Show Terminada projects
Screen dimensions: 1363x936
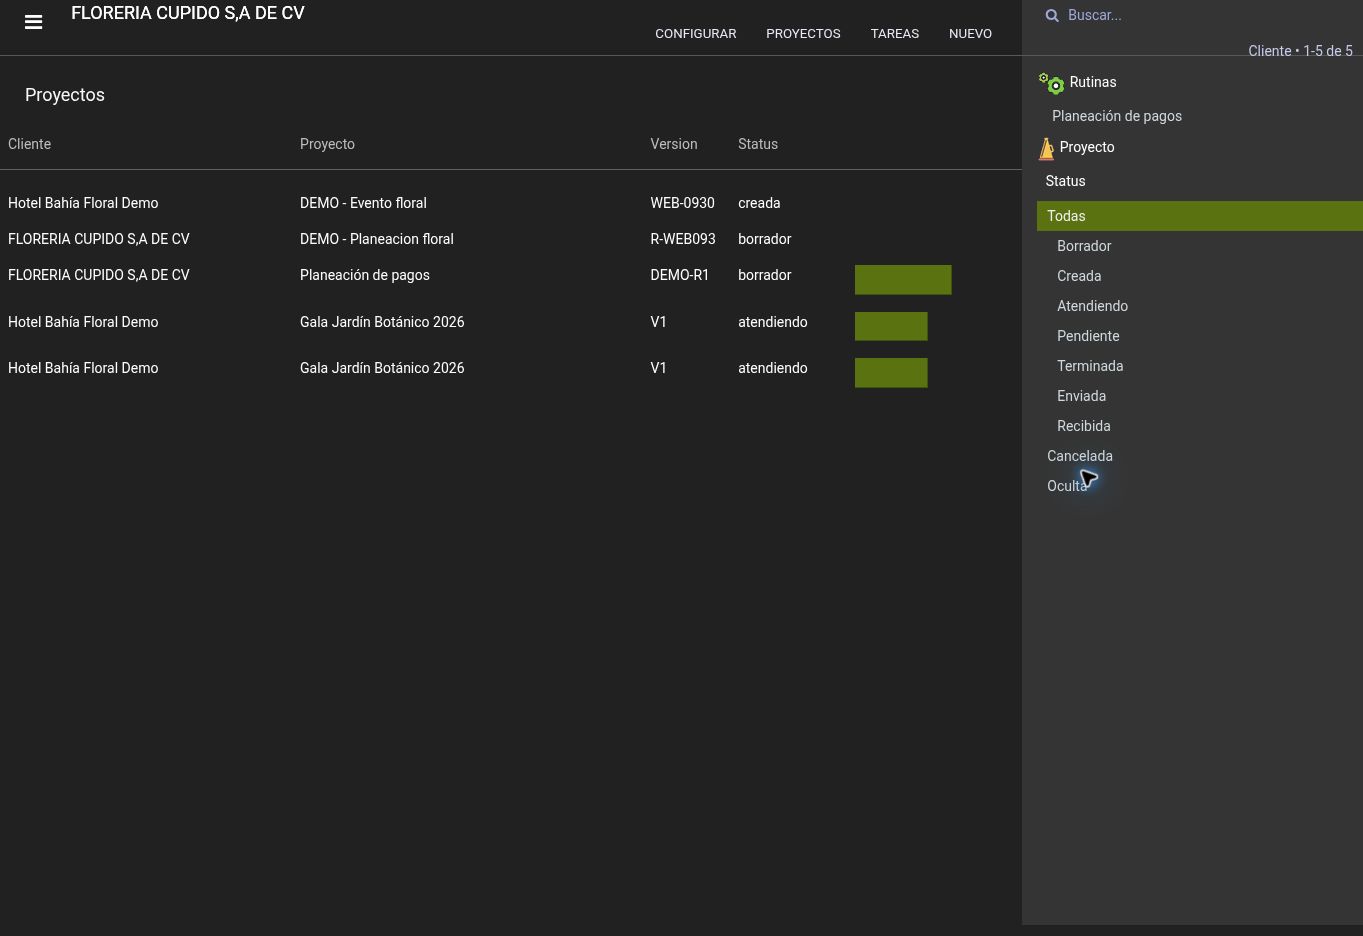(1090, 366)
